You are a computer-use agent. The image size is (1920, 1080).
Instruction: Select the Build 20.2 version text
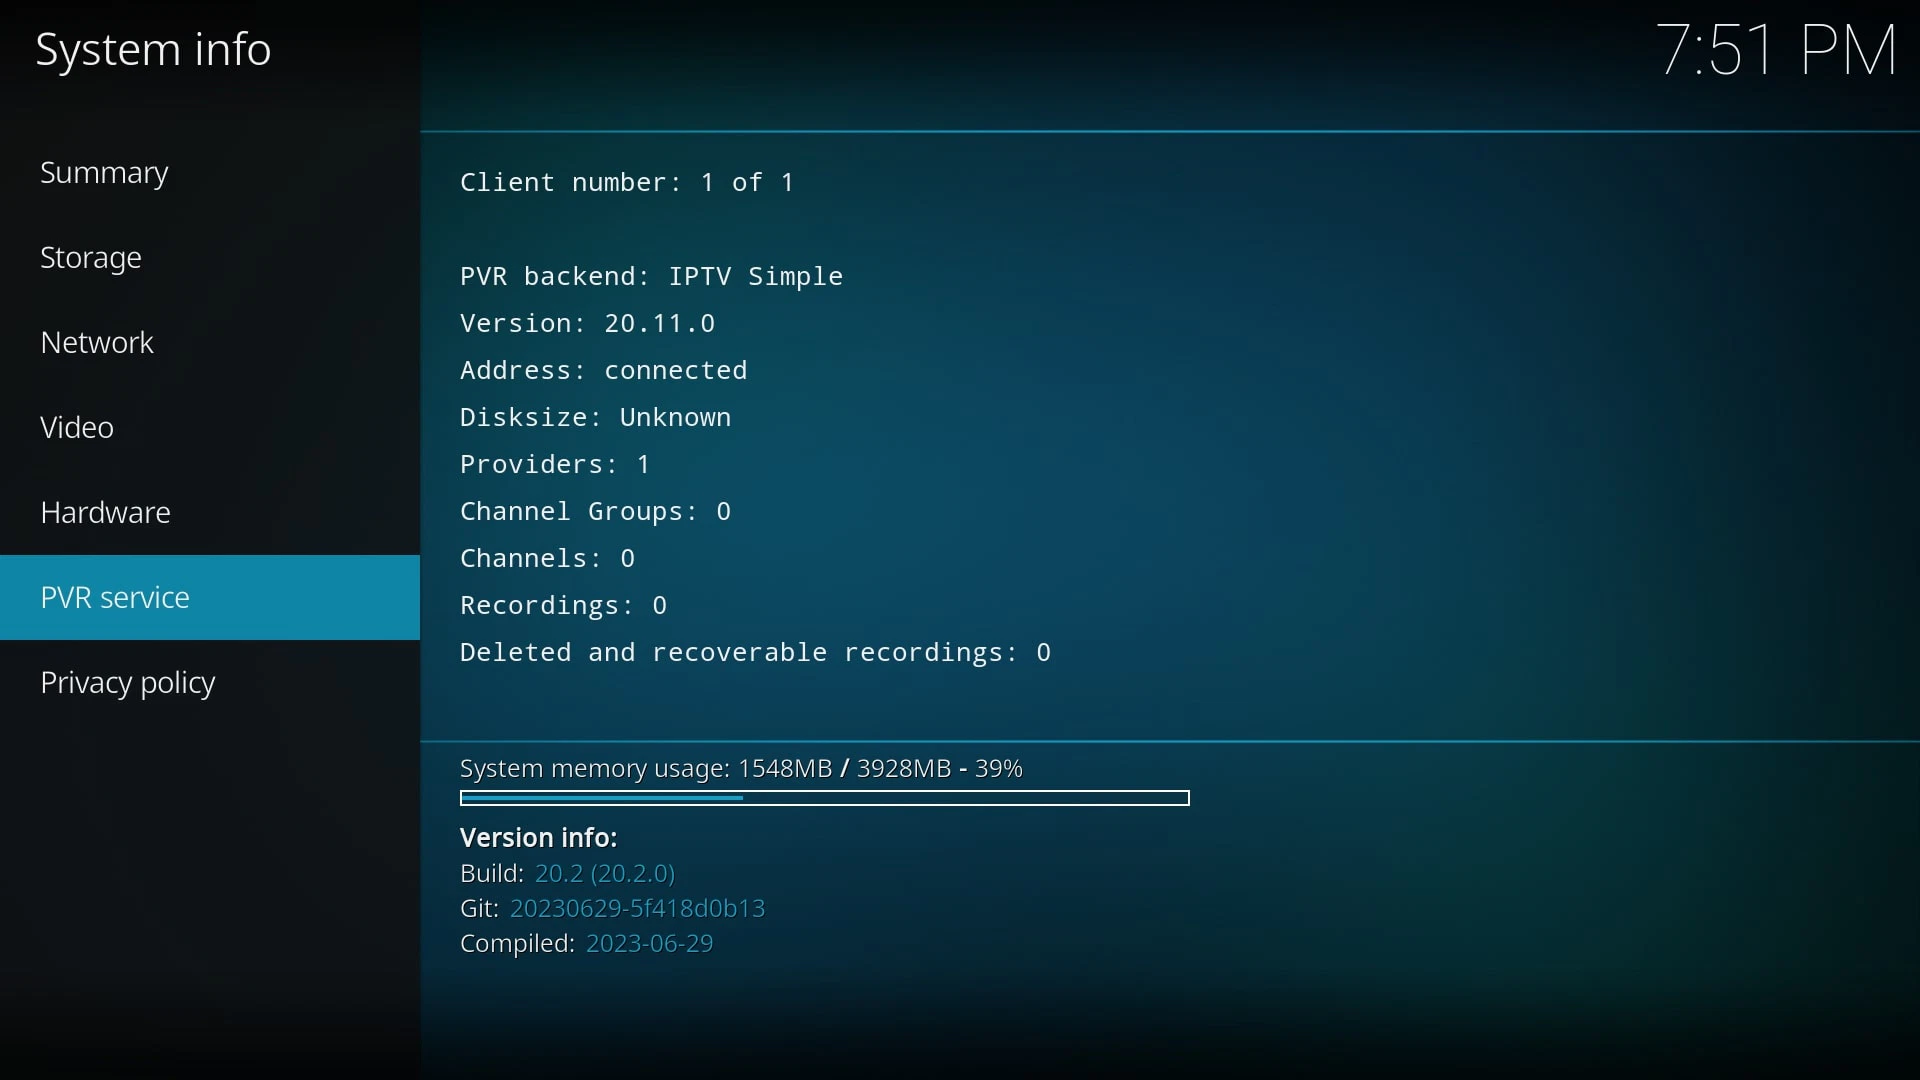coord(568,874)
